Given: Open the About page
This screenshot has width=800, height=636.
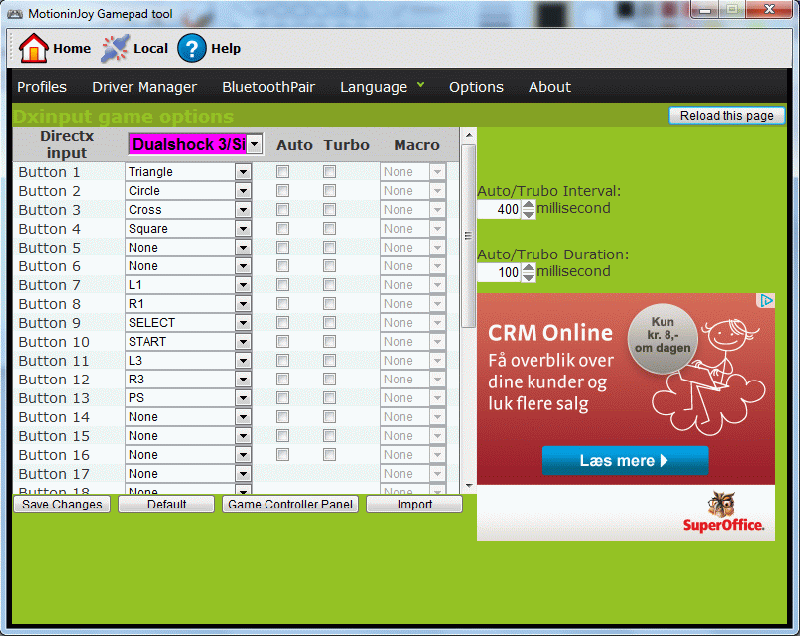Looking at the screenshot, I should point(549,87).
